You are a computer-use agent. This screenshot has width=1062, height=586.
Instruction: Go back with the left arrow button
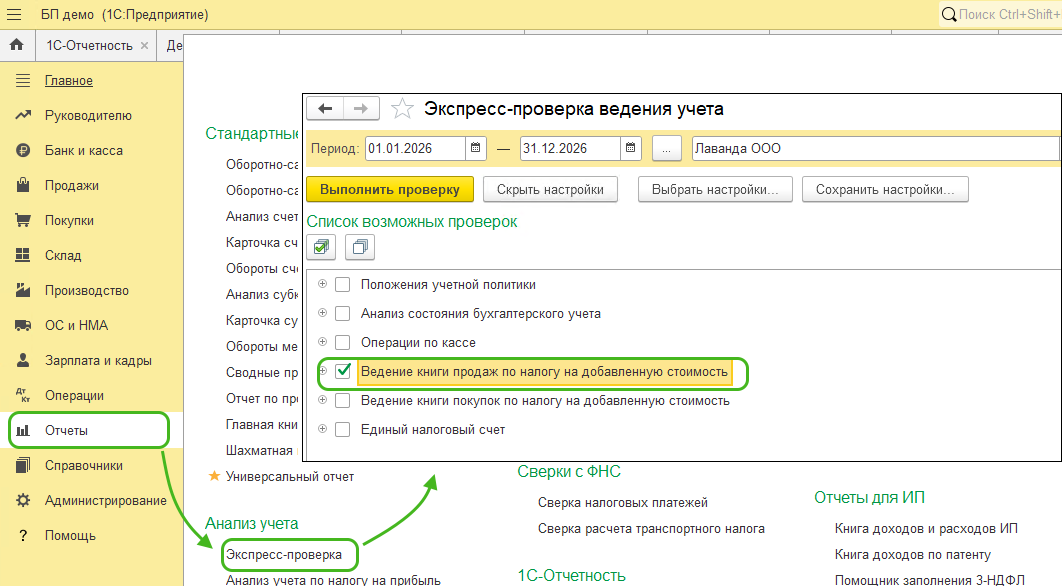(x=325, y=108)
